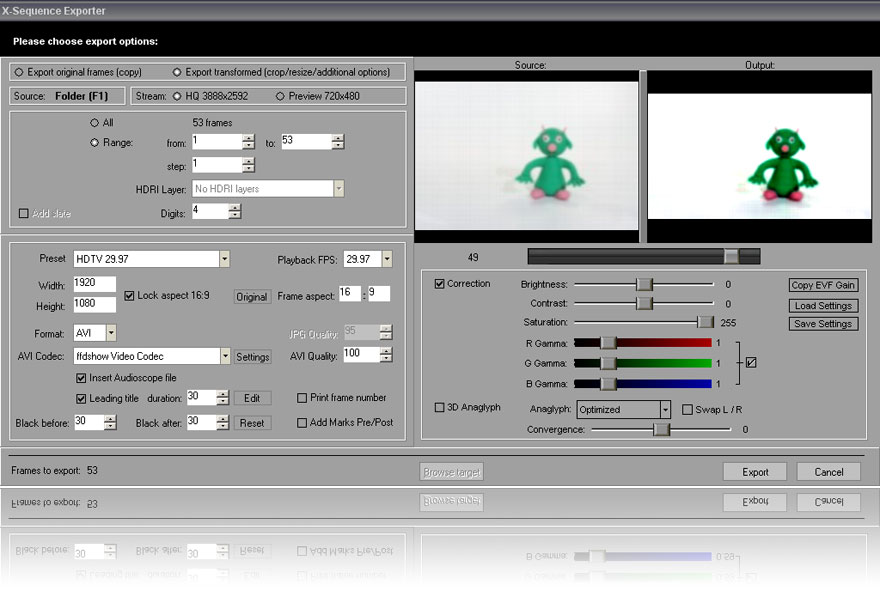880x600 pixels.
Task: Click the Height input field
Action: 94,304
